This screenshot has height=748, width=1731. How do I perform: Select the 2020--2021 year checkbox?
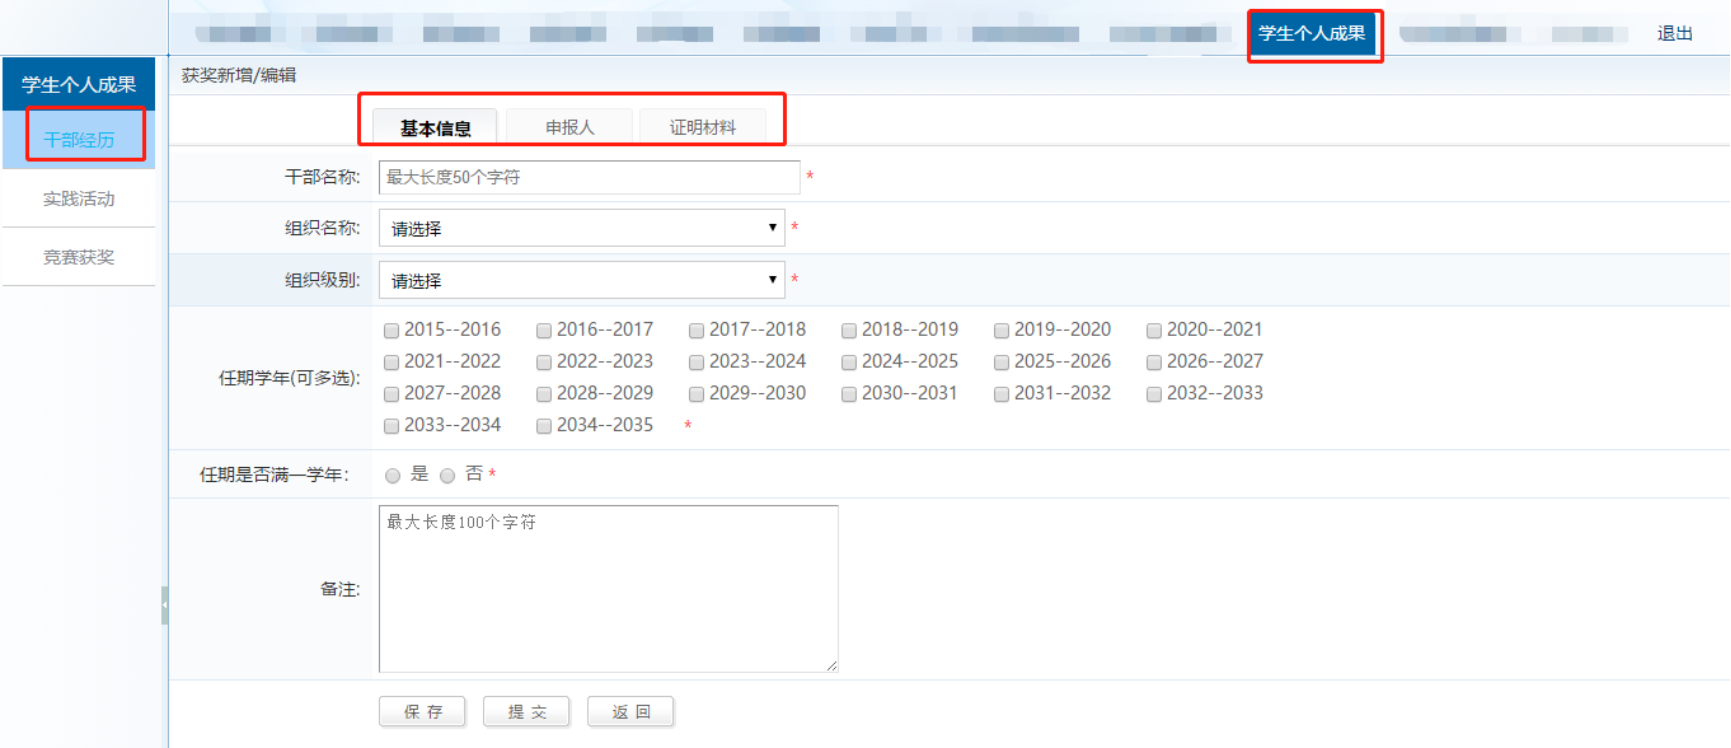coord(1154,331)
